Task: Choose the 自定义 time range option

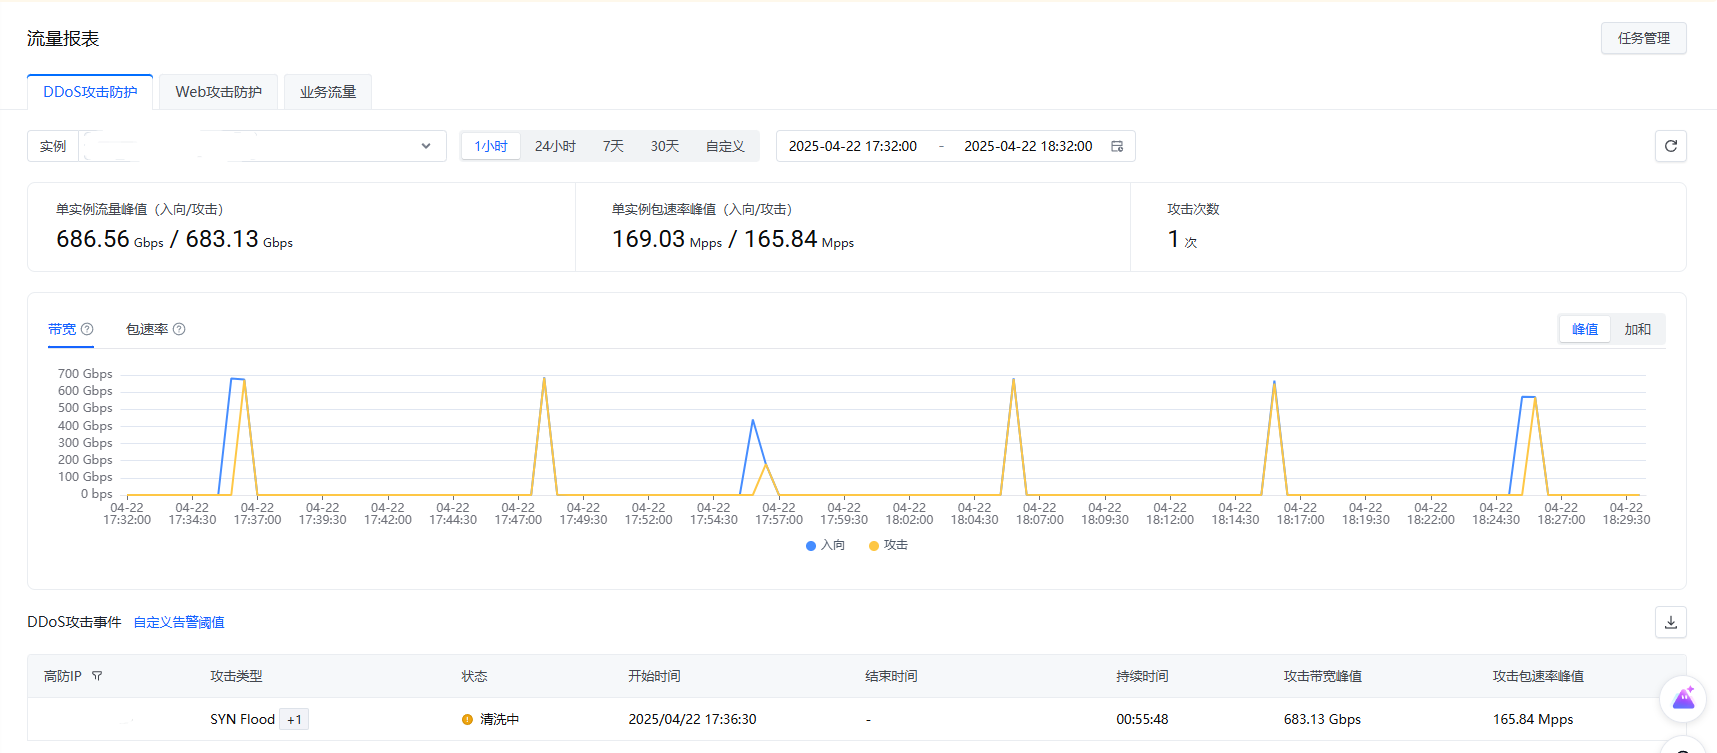Action: click(x=725, y=146)
